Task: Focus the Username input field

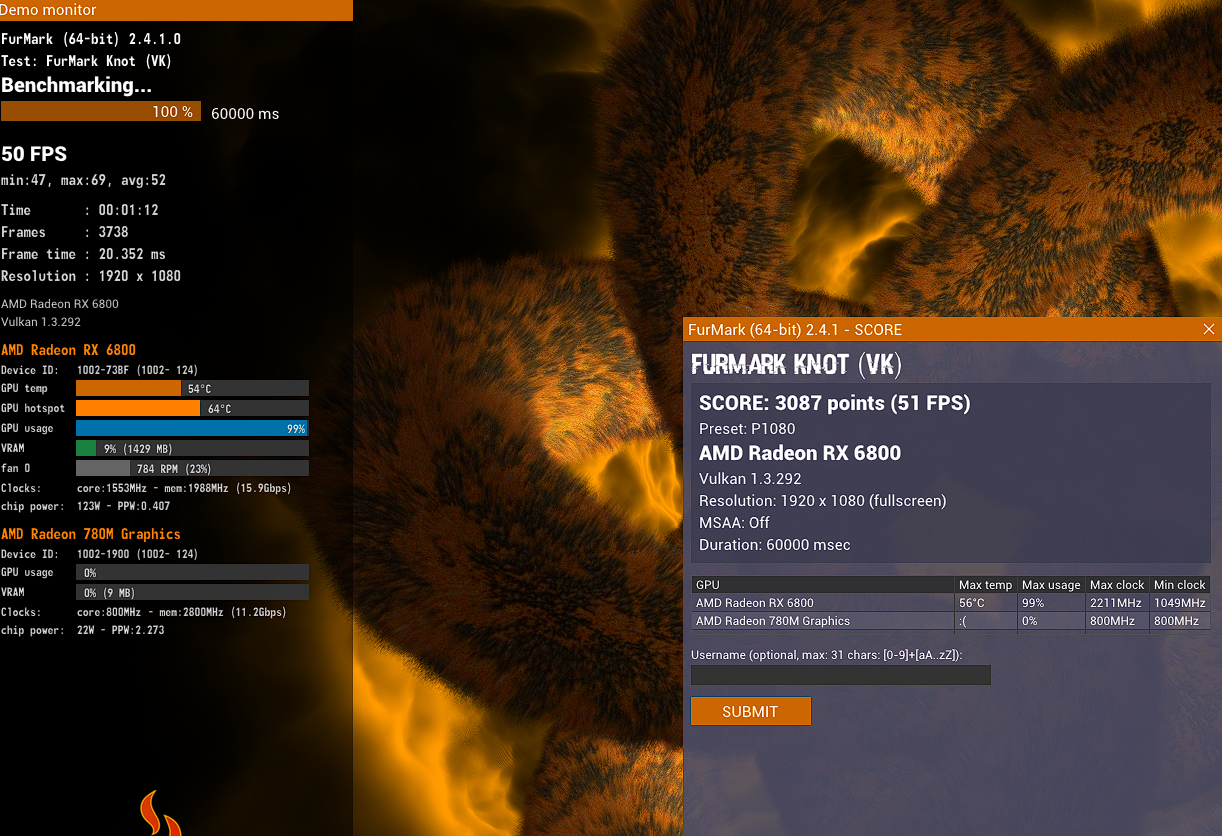Action: coord(840,675)
